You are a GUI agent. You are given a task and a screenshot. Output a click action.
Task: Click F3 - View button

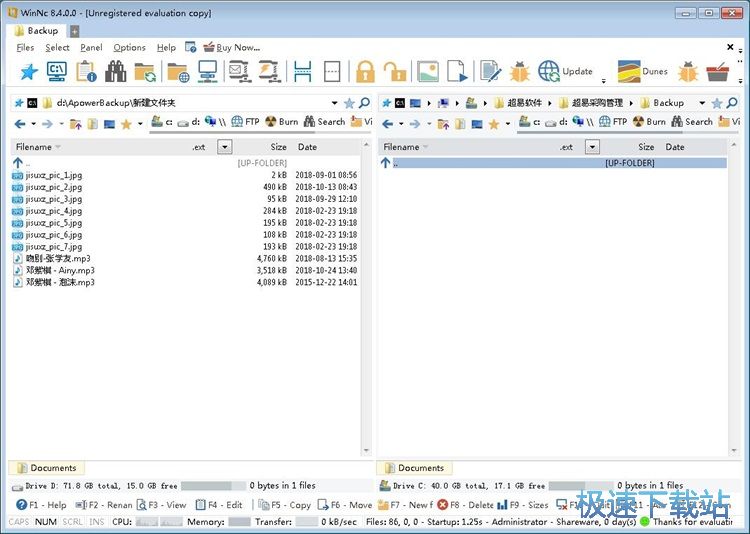(162, 505)
